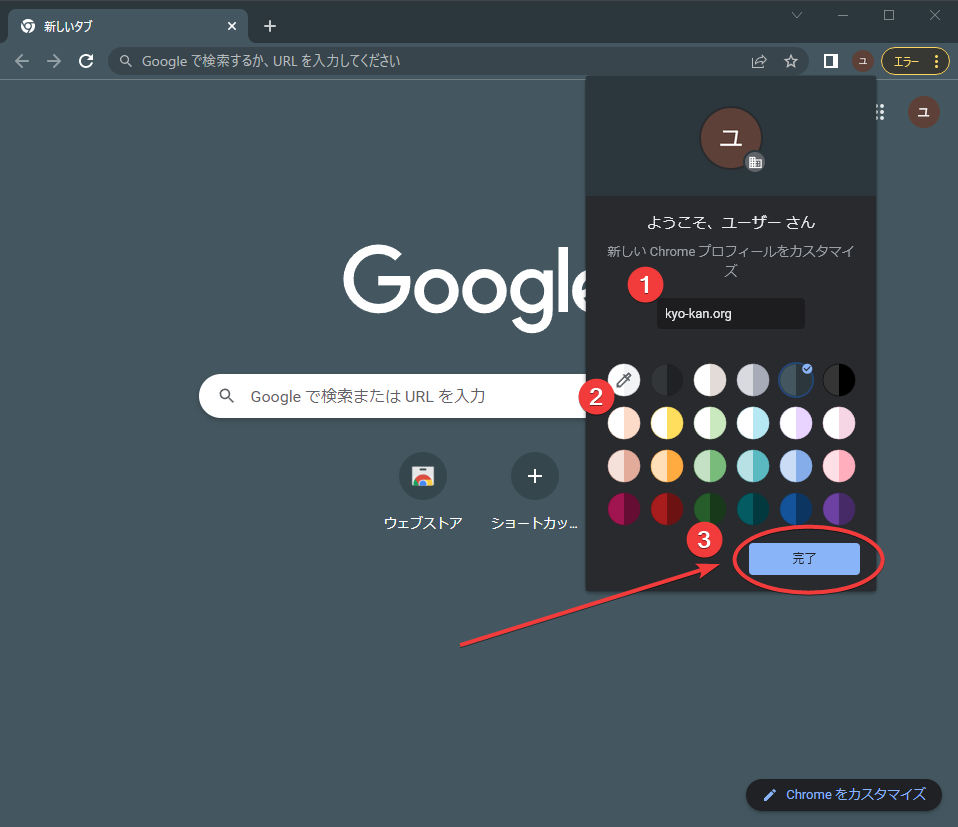This screenshot has height=827, width=958.
Task: Apply the navy blue theme swatch
Action: click(796, 509)
